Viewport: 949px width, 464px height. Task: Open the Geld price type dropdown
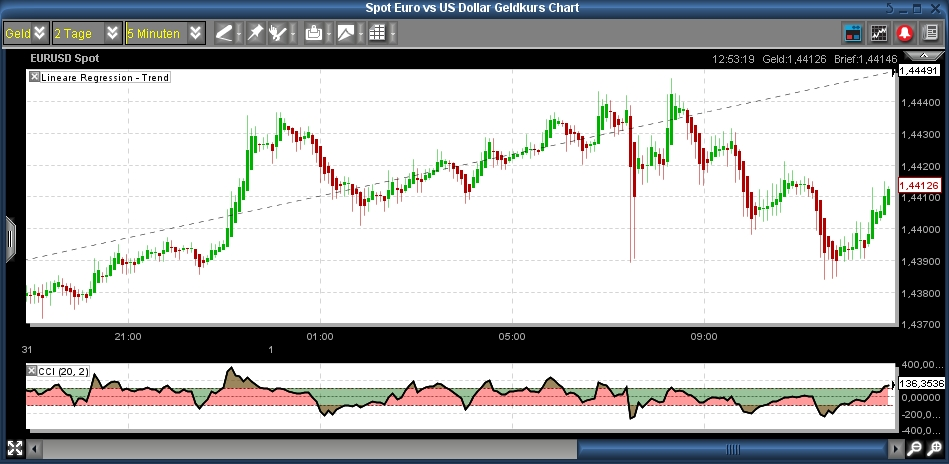(x=27, y=33)
